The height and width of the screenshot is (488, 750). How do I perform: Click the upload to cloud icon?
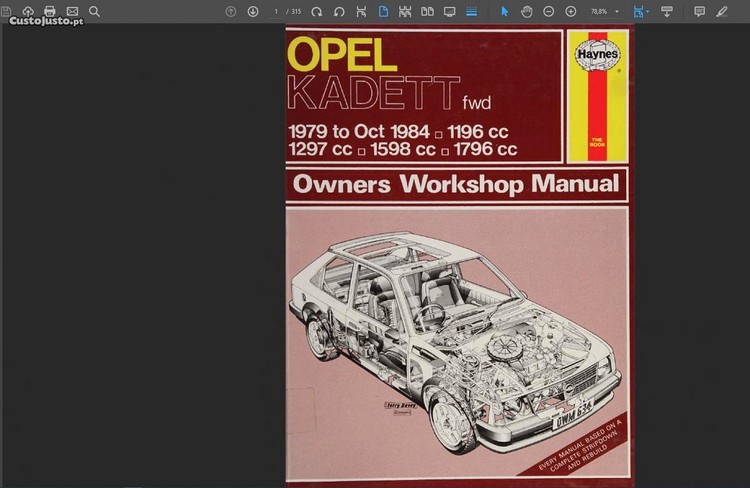point(28,11)
